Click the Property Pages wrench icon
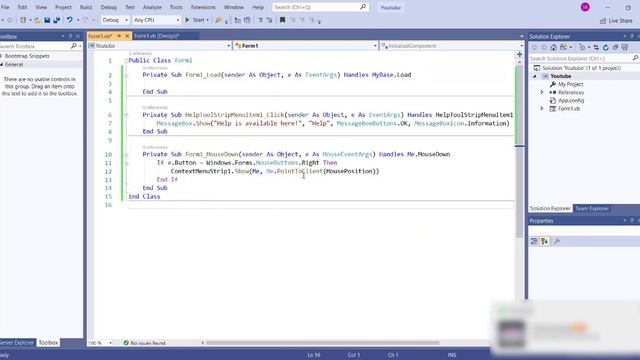Viewport: 640px width, 360px height. (x=557, y=242)
